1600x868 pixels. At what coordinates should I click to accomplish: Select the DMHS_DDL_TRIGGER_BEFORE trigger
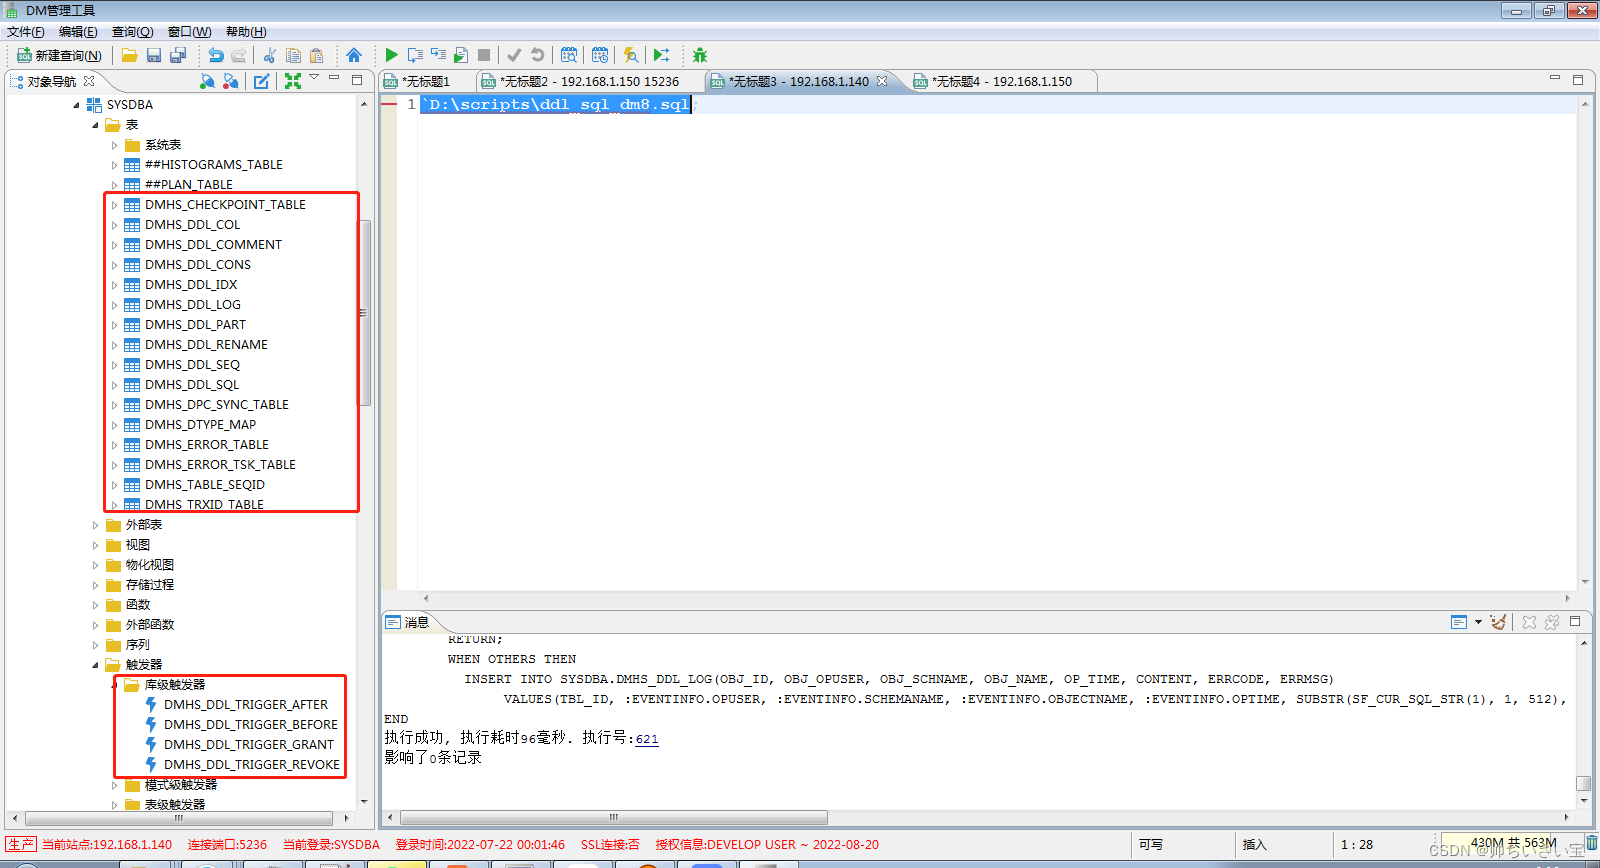point(251,725)
